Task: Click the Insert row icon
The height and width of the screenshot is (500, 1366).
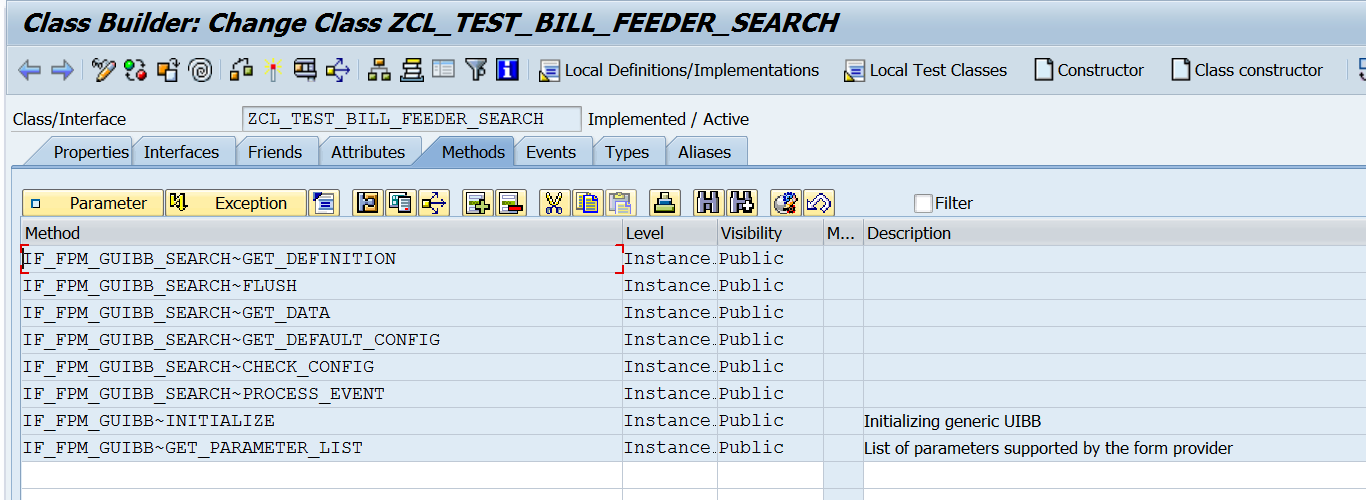Action: coord(478,203)
